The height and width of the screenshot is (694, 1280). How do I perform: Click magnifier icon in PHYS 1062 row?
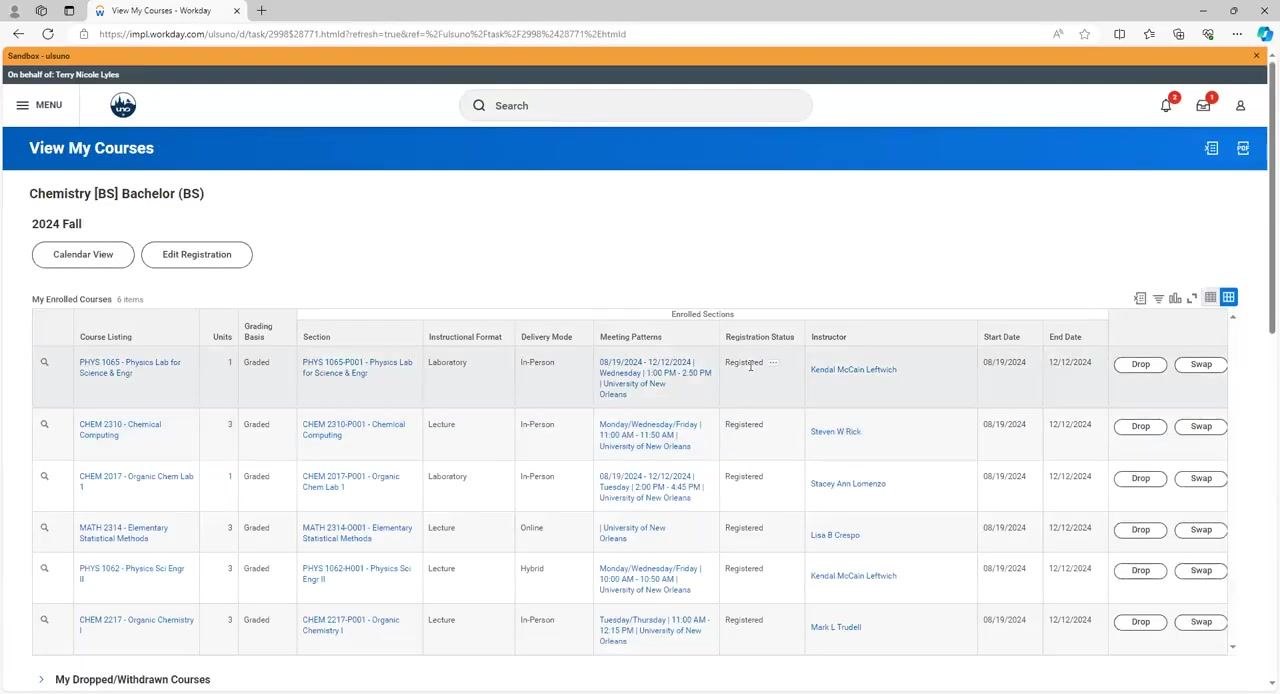(44, 568)
